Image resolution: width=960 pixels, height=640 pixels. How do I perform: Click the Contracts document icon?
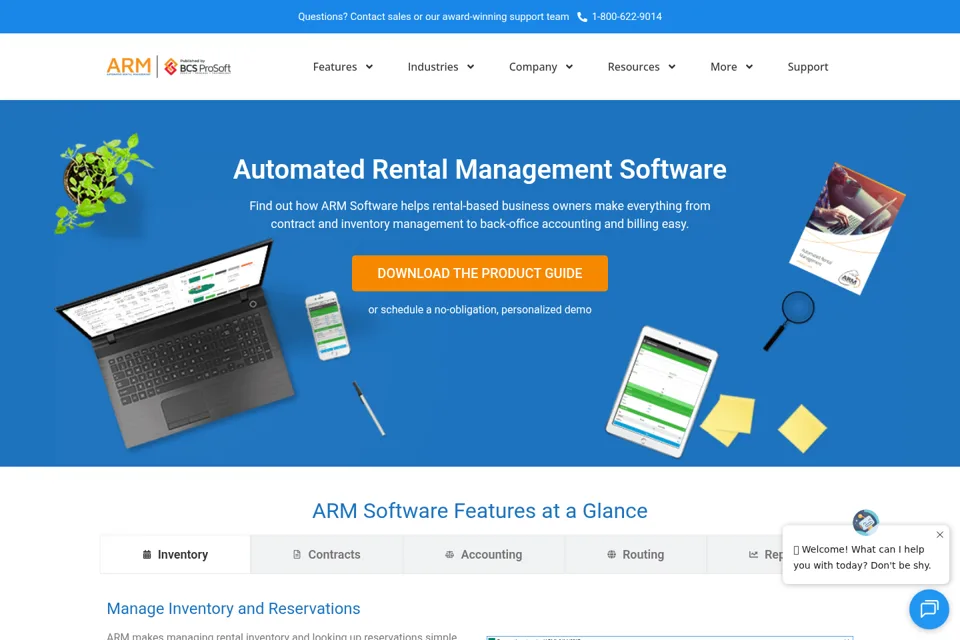[297, 554]
